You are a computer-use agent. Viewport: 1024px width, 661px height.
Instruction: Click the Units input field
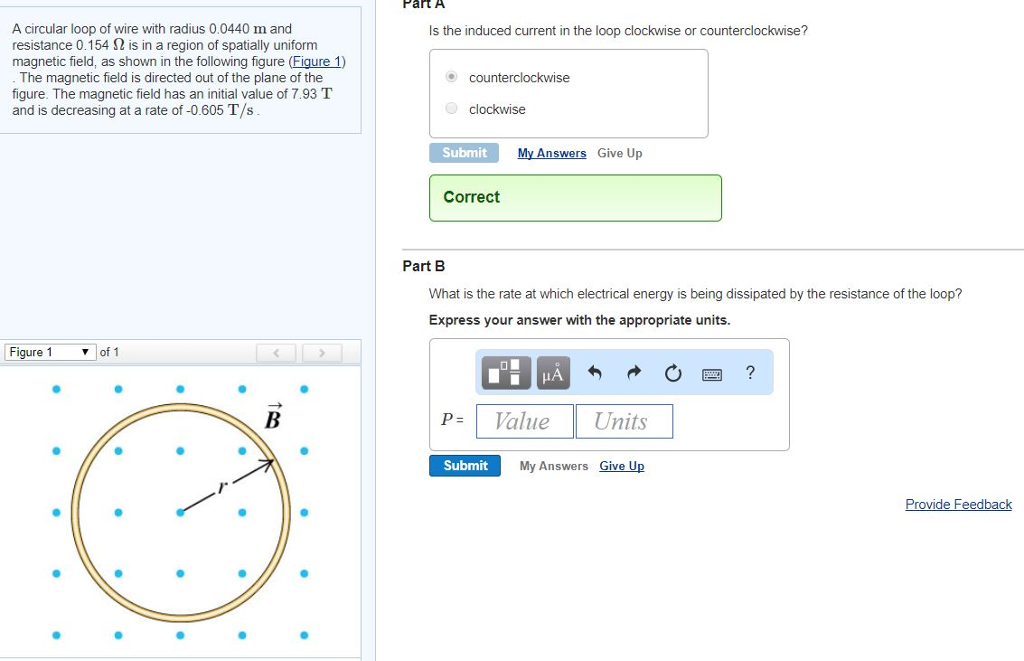click(624, 421)
